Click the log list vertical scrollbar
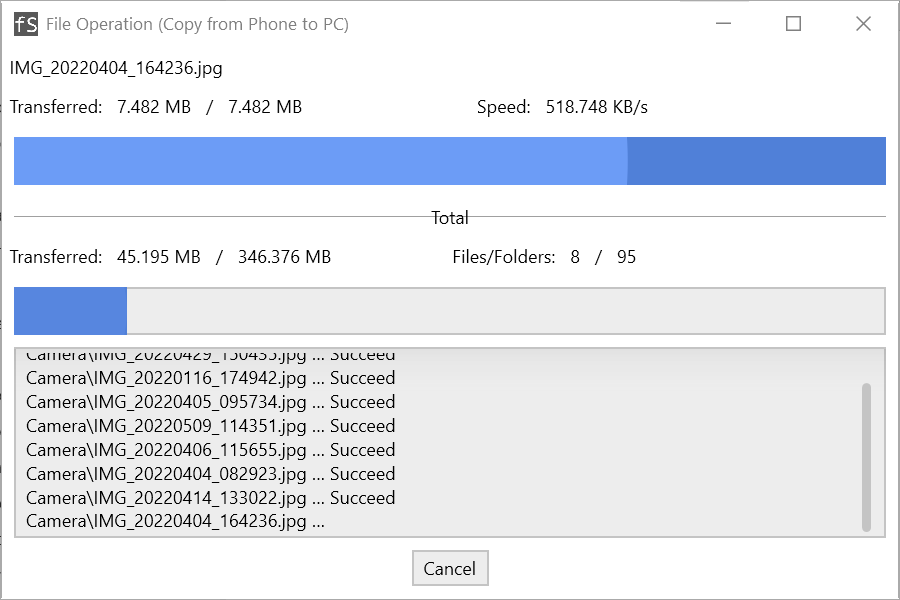The image size is (900, 600). pos(866,457)
